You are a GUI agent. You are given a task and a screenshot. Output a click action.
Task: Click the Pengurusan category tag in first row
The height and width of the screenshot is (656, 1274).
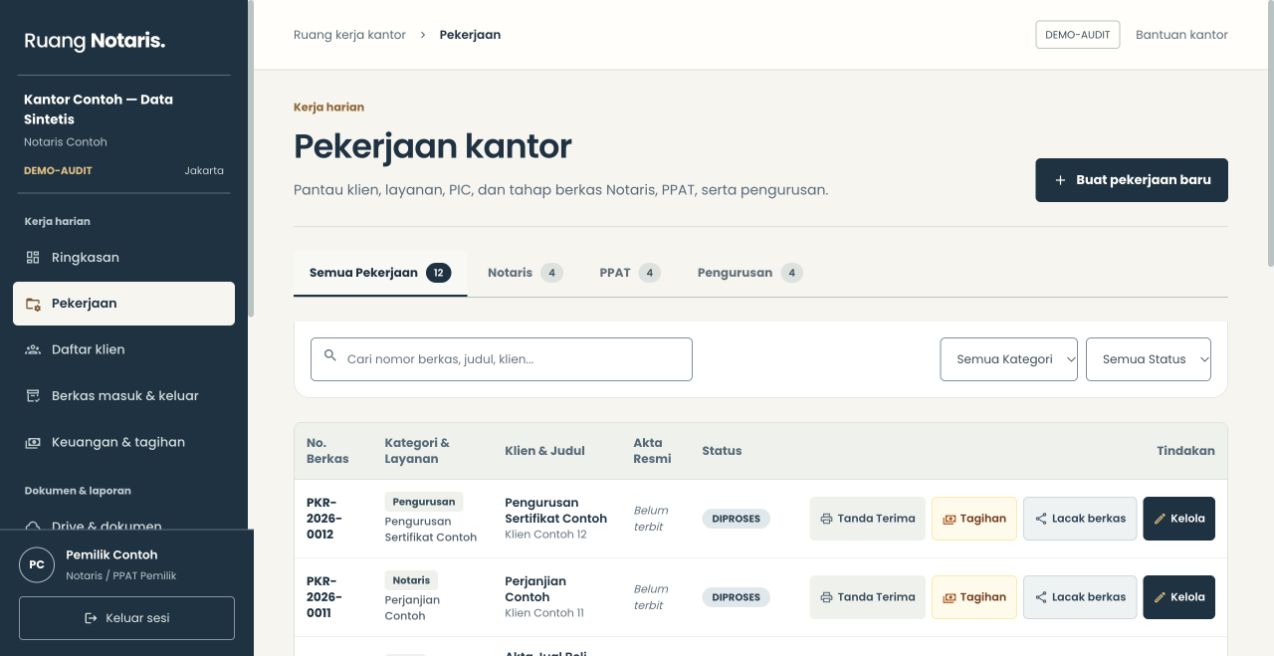424,502
